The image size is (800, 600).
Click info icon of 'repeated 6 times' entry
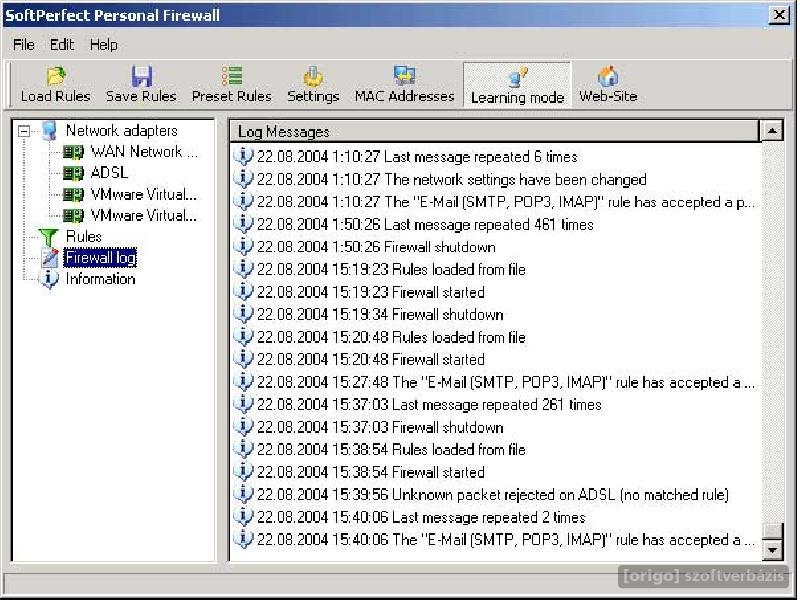coord(243,156)
